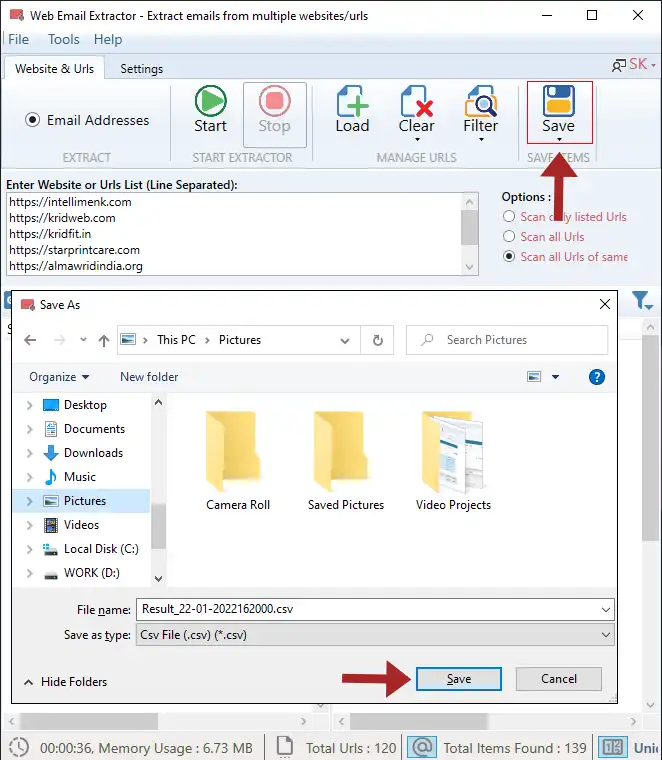Open the Help menu

point(108,39)
